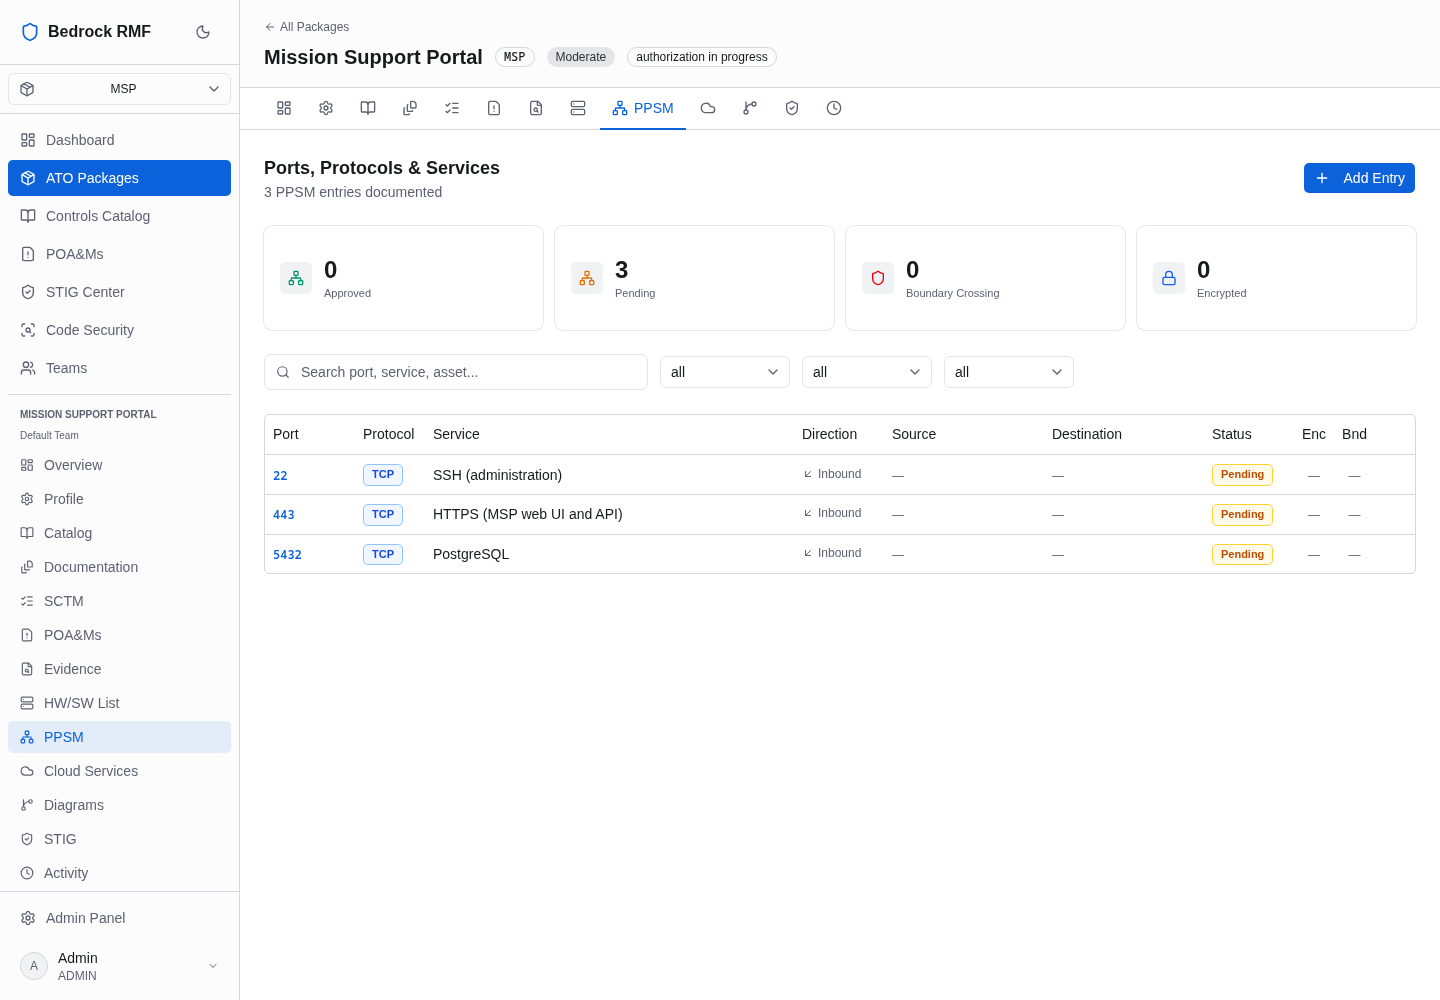
Task: Select the PPSM tab
Action: pyautogui.click(x=643, y=108)
